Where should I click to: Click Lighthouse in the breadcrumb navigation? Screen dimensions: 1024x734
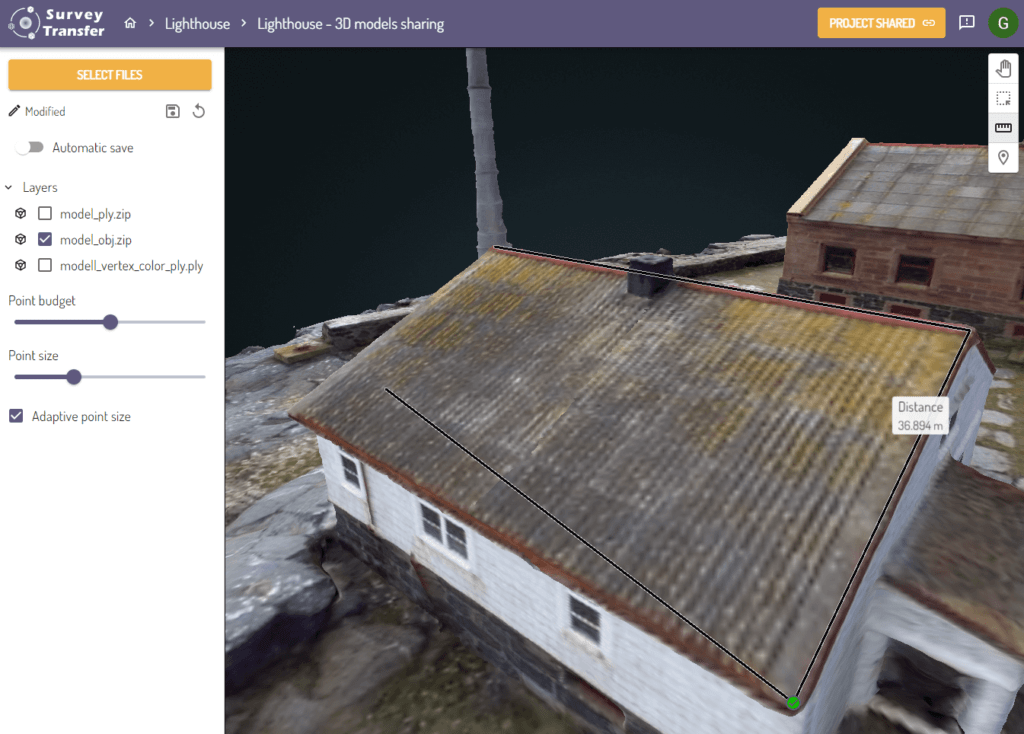point(197,23)
